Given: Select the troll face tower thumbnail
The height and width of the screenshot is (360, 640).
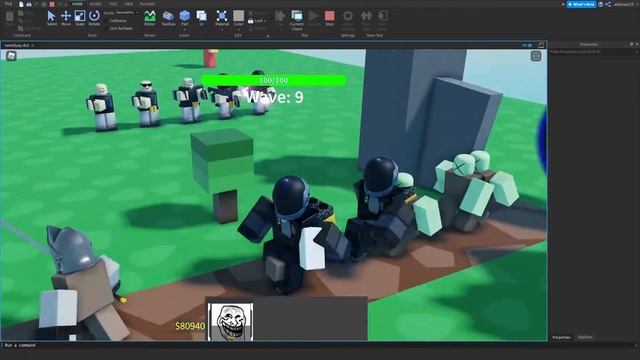Looking at the screenshot, I should tap(230, 322).
